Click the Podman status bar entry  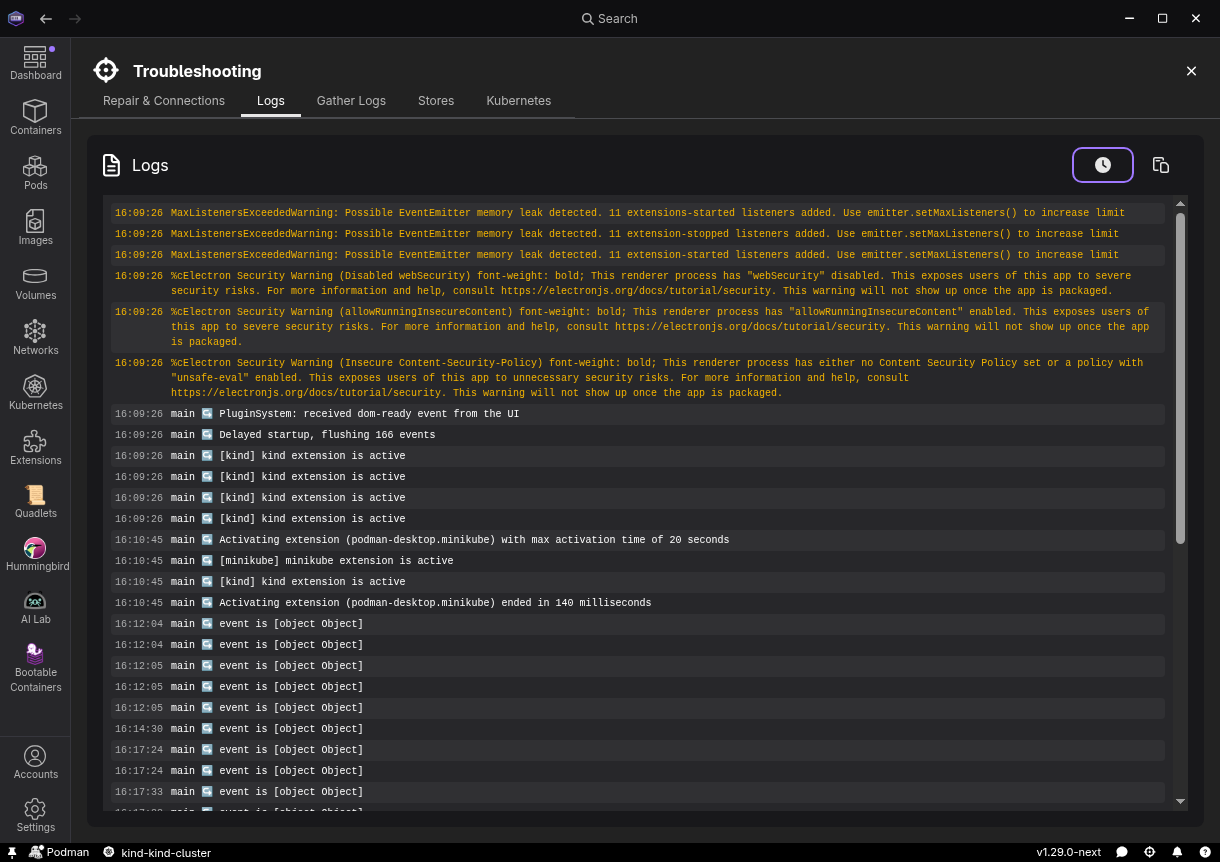60,853
